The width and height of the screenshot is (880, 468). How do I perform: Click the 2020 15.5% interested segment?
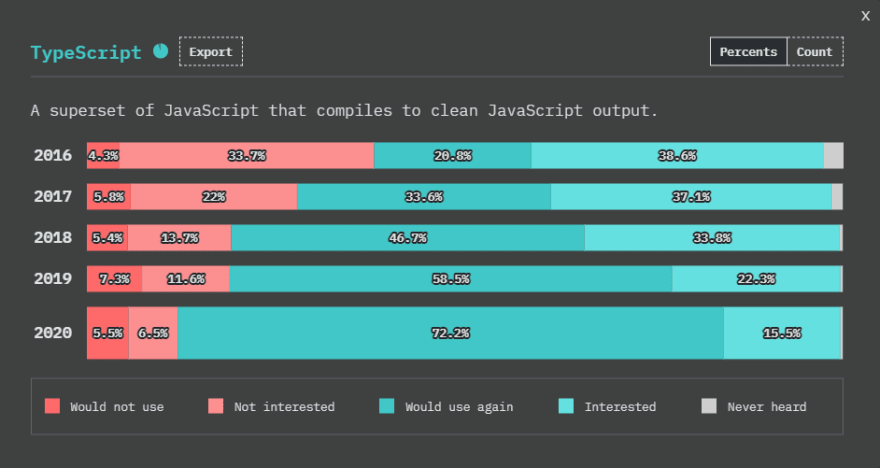point(782,333)
